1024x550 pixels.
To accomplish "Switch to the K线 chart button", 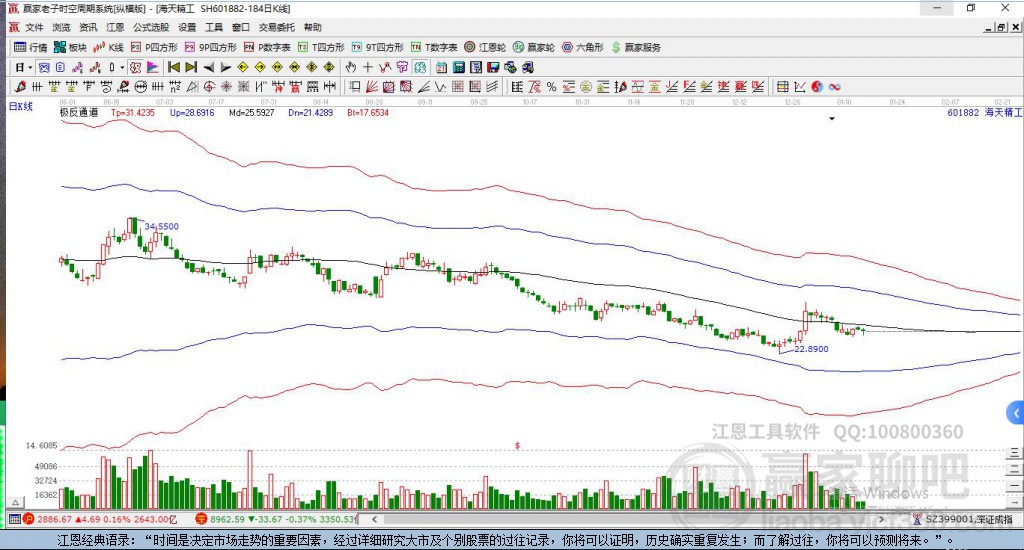I will [x=108, y=47].
